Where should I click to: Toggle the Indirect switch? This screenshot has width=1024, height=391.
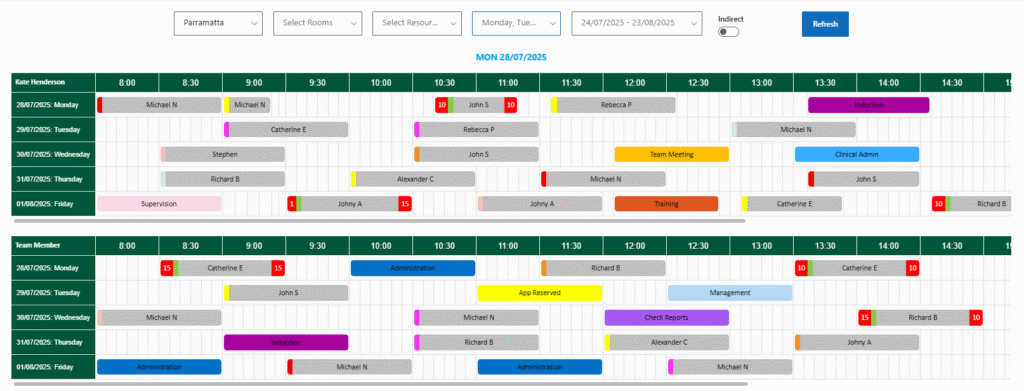tap(728, 32)
